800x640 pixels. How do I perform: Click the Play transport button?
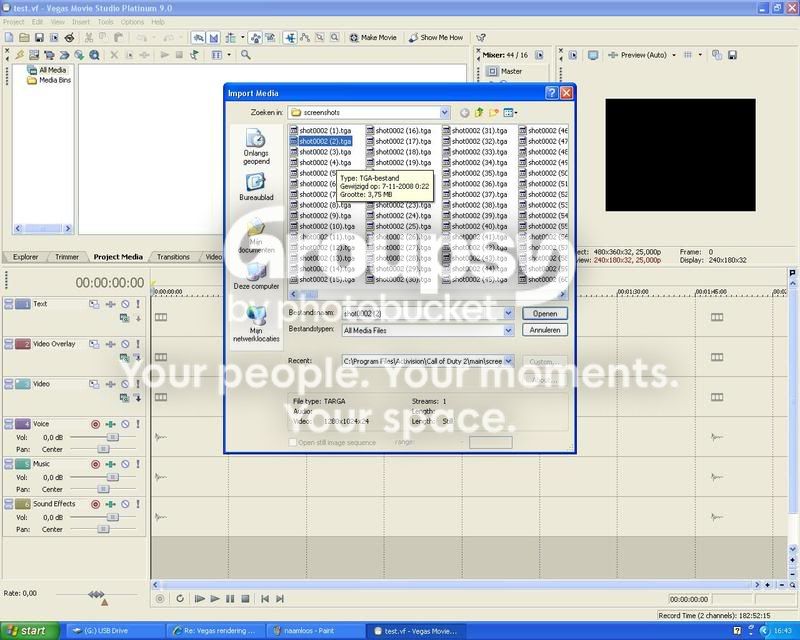[x=215, y=599]
